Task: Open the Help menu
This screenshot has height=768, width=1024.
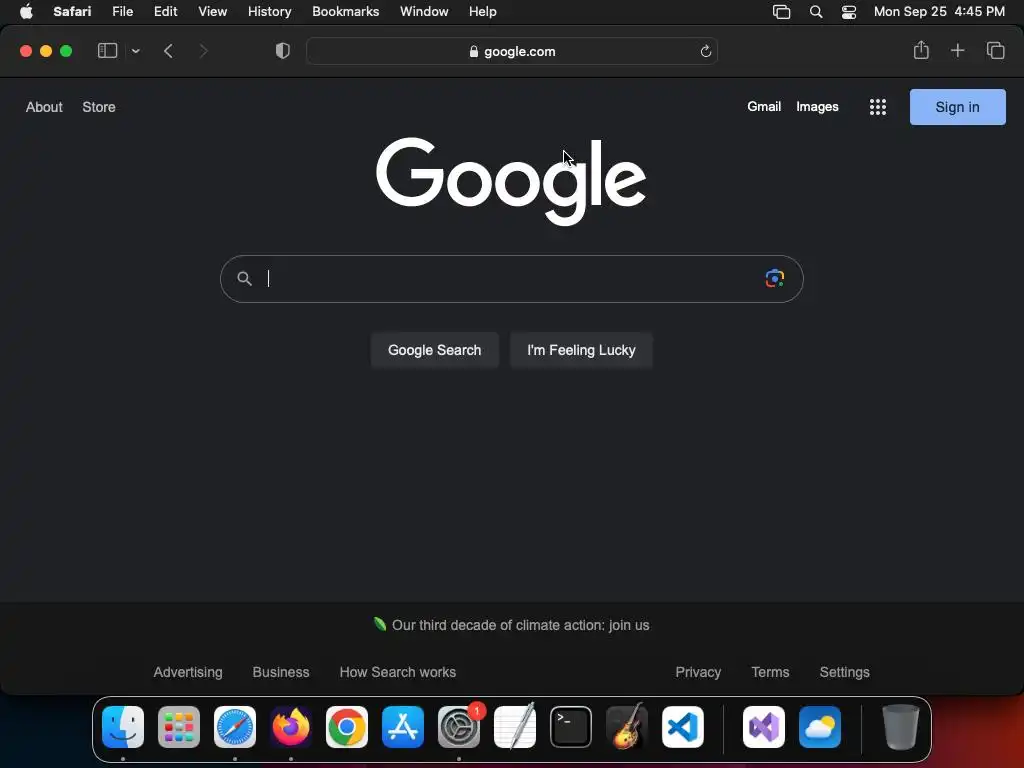Action: [483, 12]
